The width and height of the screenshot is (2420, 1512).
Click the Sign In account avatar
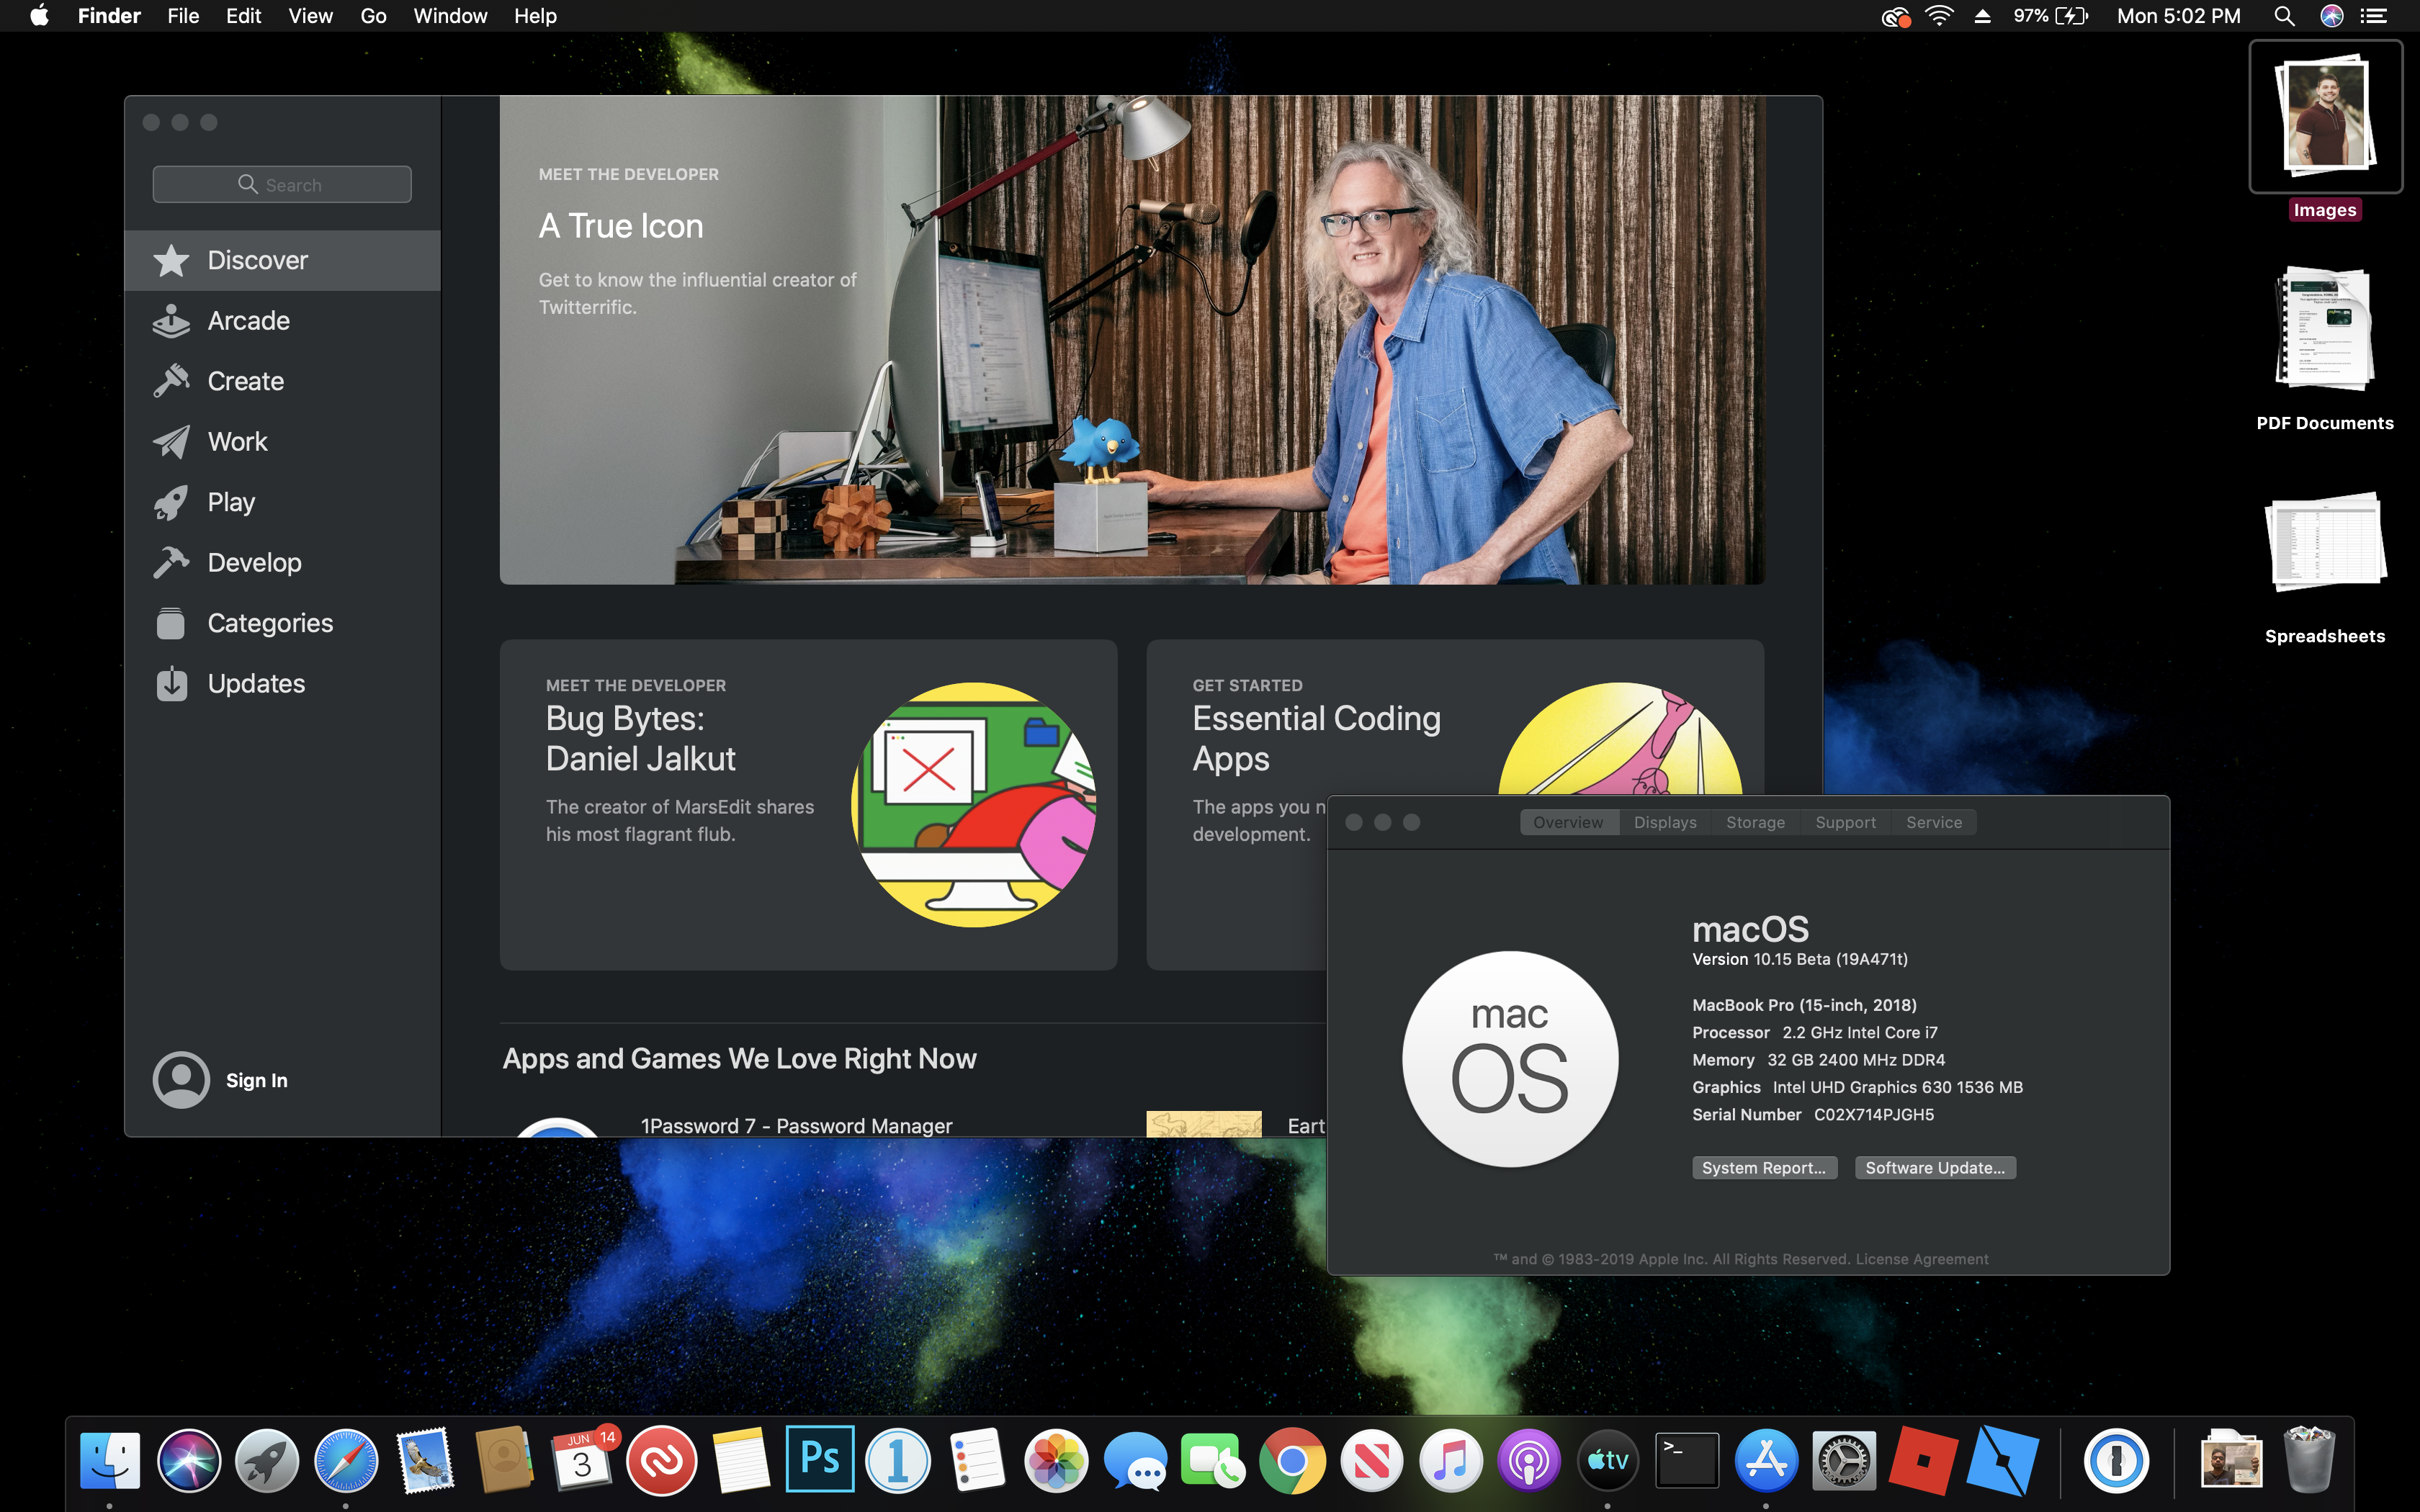coord(181,1080)
